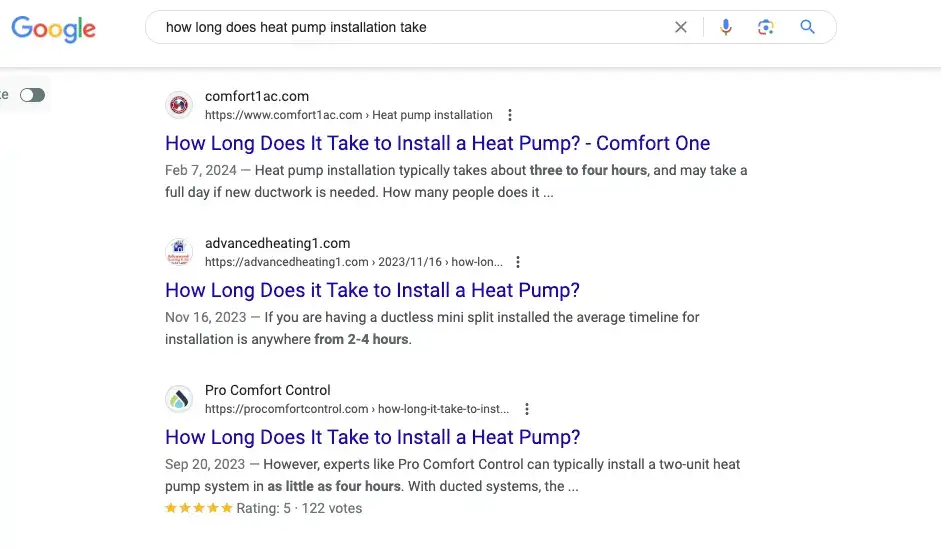Open Pro Comfort Control heat pump result title
Screen dimensions: 941x548
tap(373, 437)
